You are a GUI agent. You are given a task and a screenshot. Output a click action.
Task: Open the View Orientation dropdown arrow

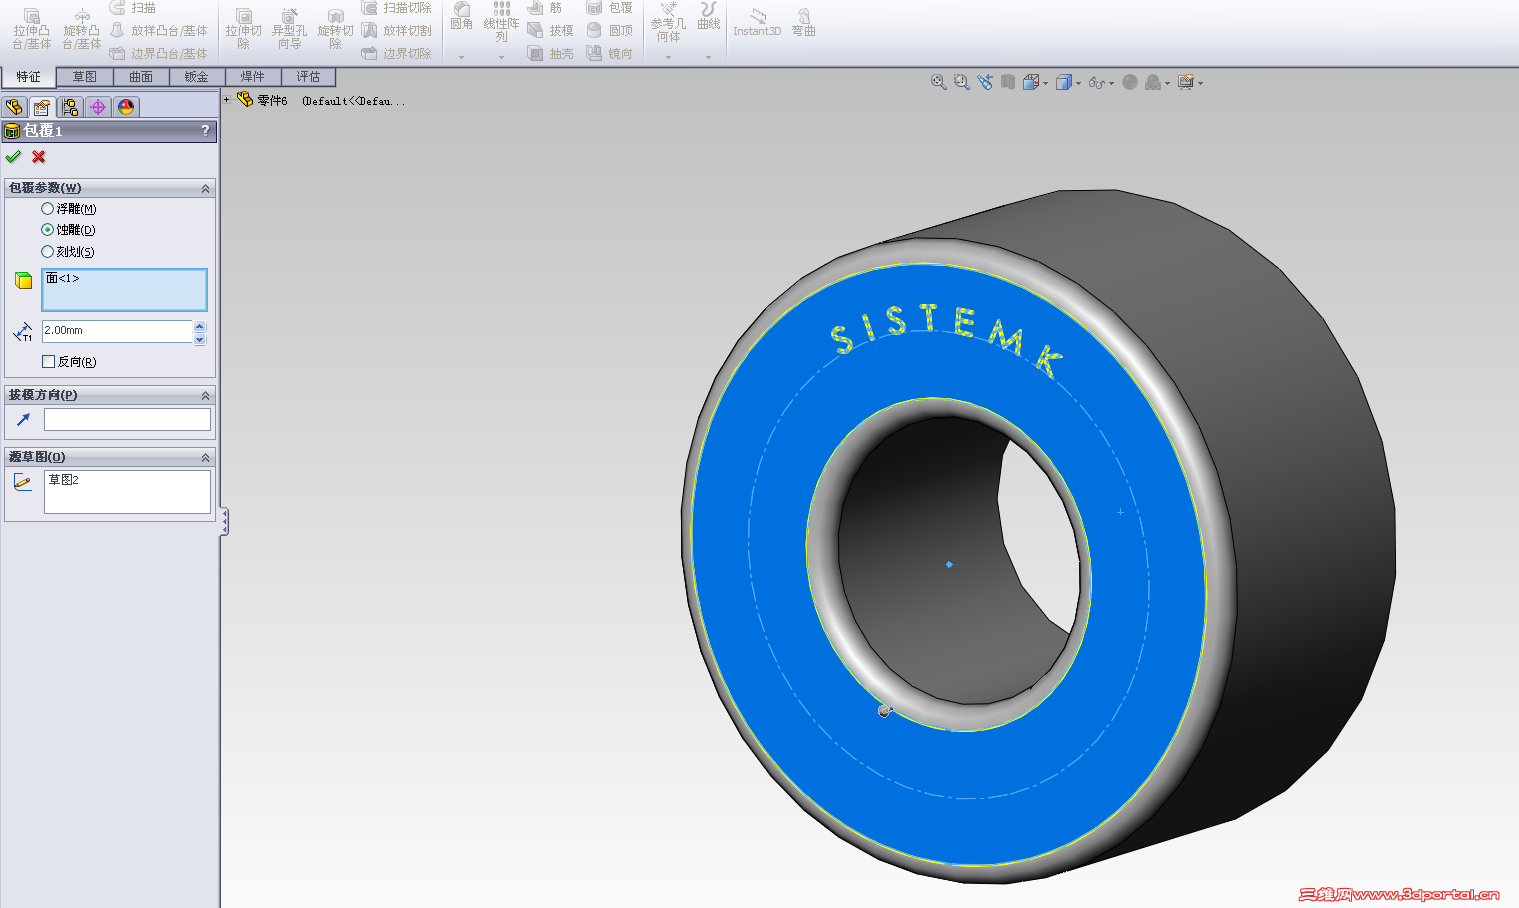click(1046, 84)
